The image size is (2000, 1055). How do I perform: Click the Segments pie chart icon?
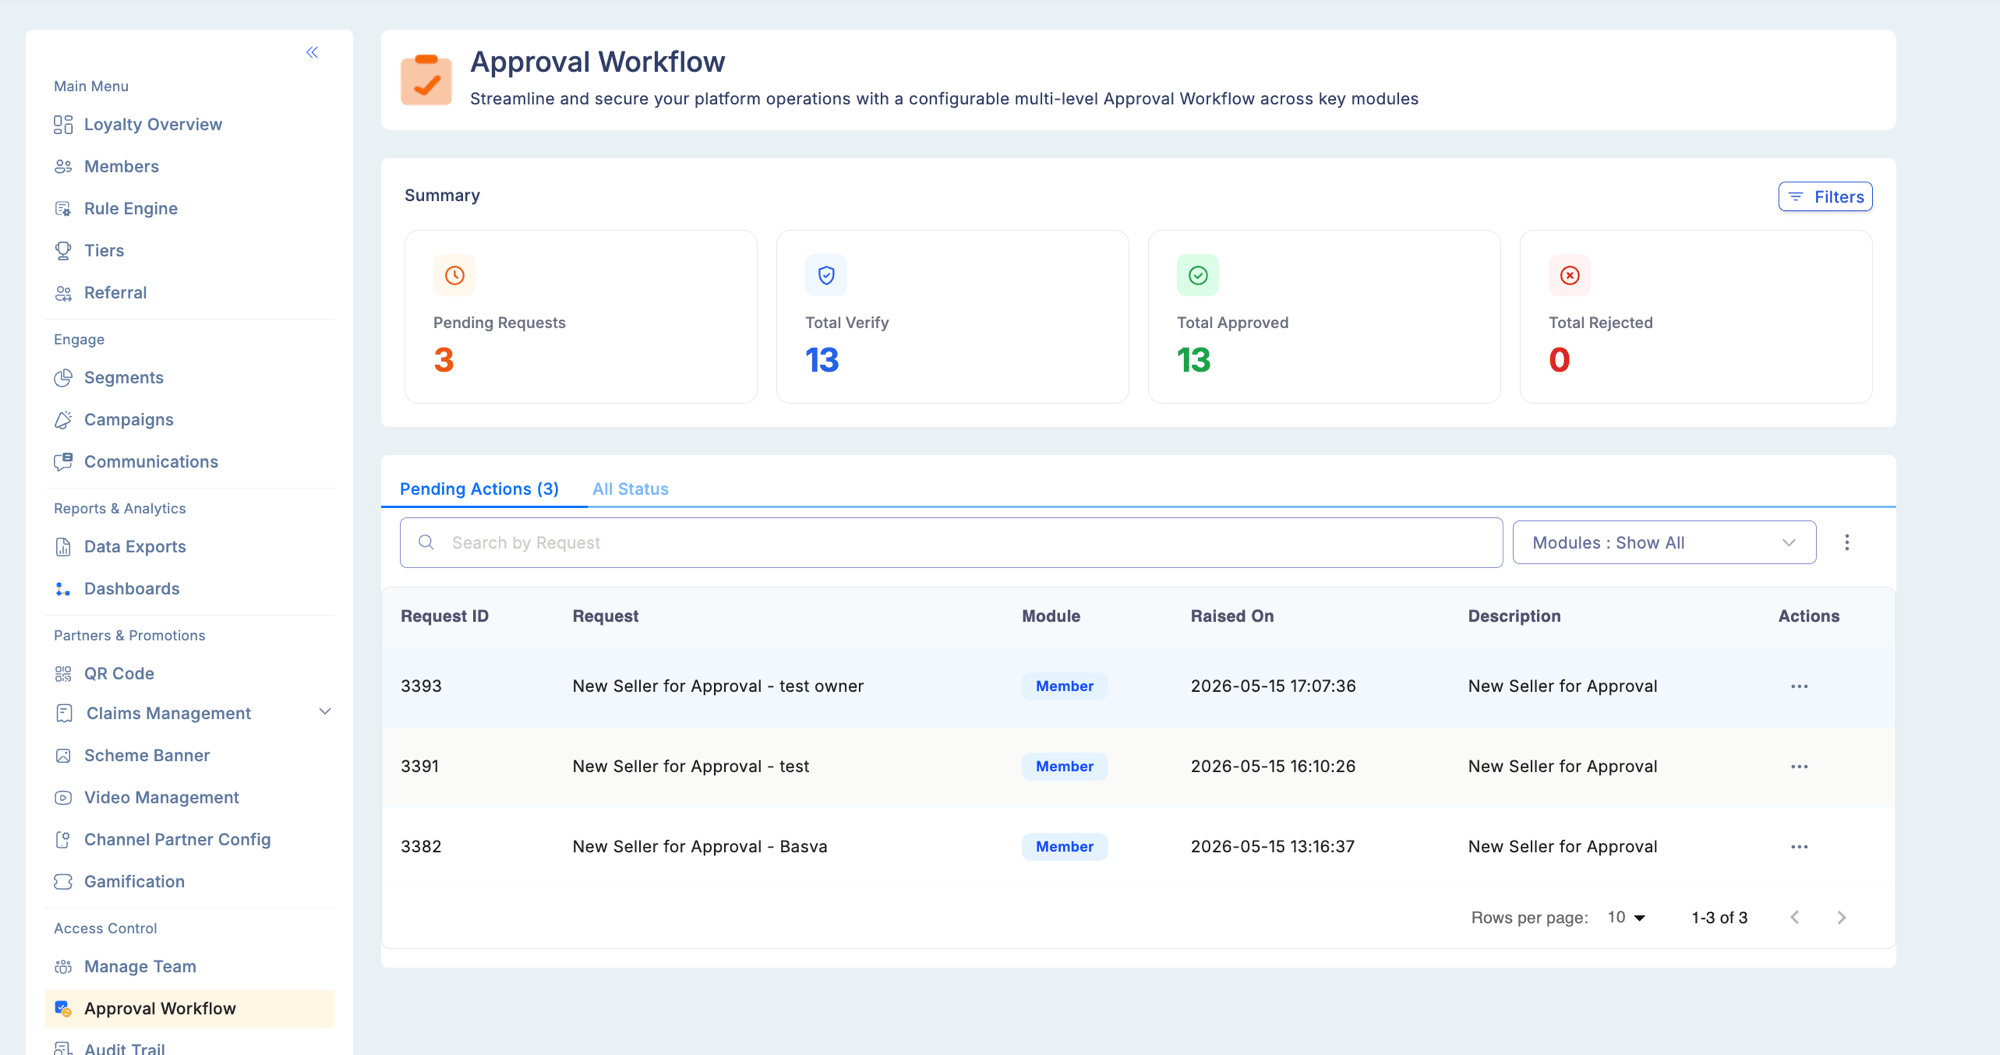pyautogui.click(x=63, y=378)
